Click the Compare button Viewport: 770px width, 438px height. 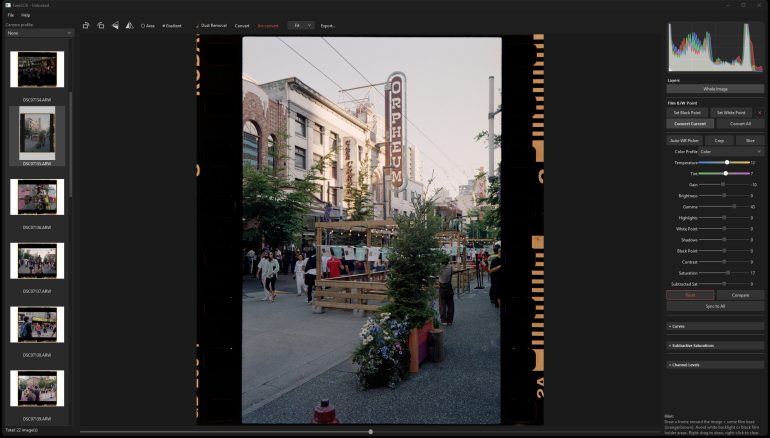[741, 295]
